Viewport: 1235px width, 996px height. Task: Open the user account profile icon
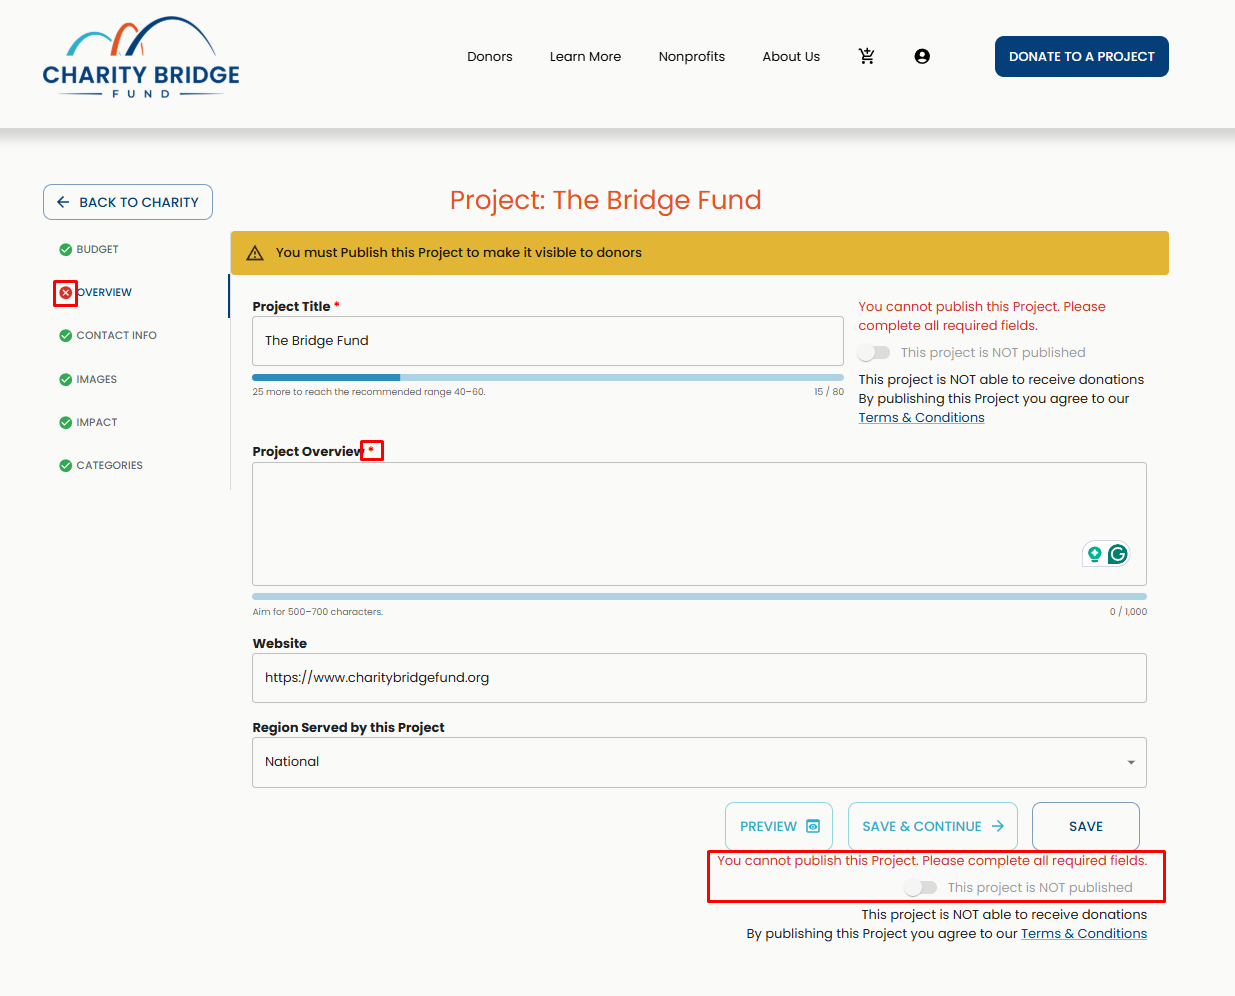(922, 56)
